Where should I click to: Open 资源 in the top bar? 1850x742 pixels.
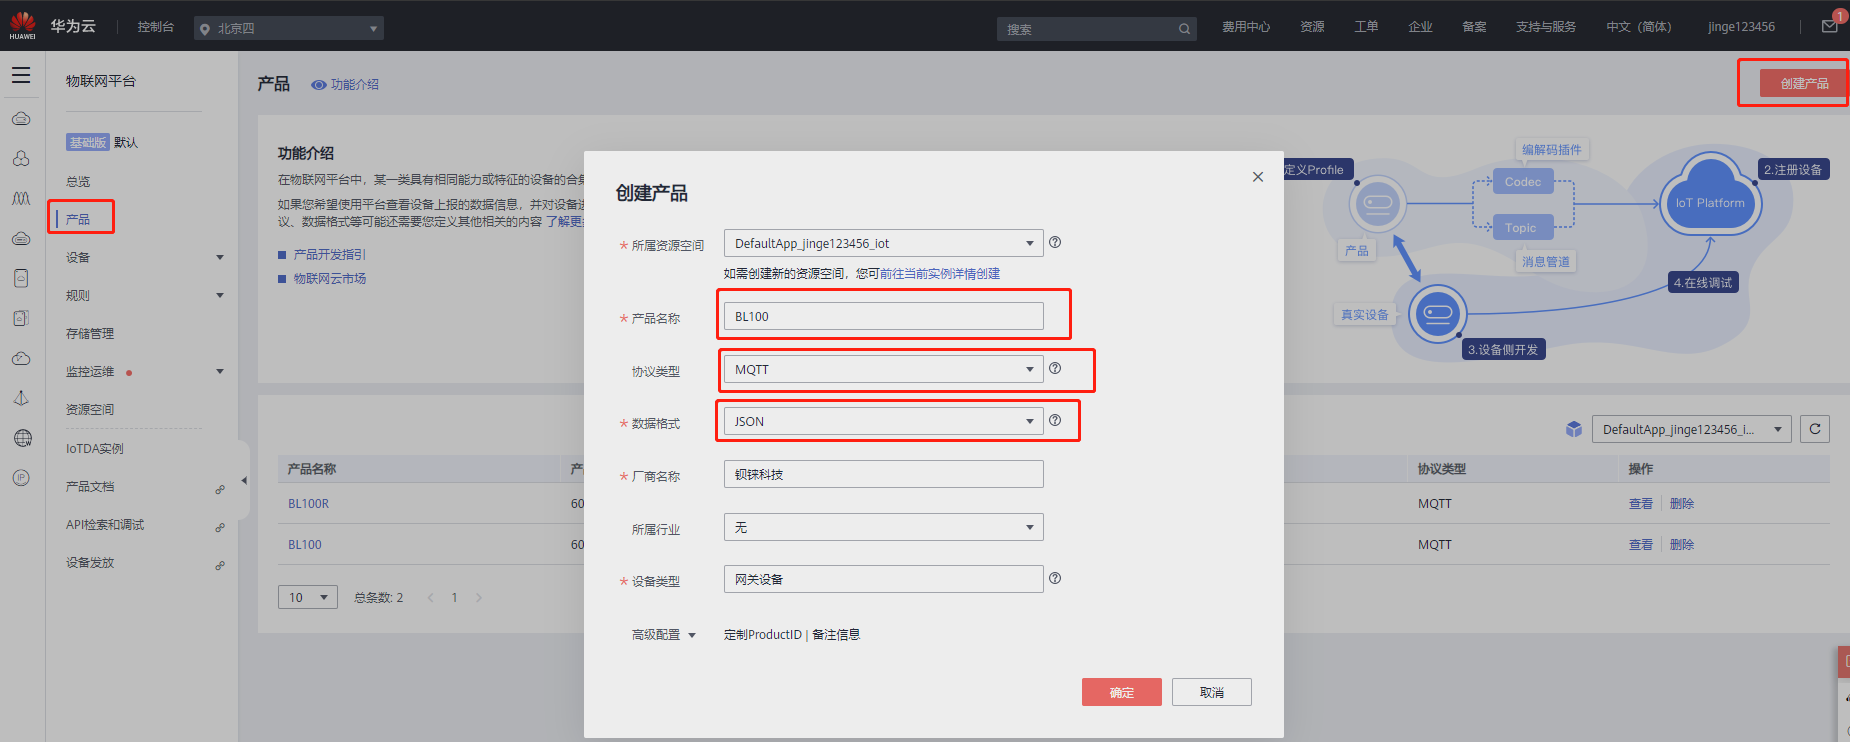click(1312, 27)
